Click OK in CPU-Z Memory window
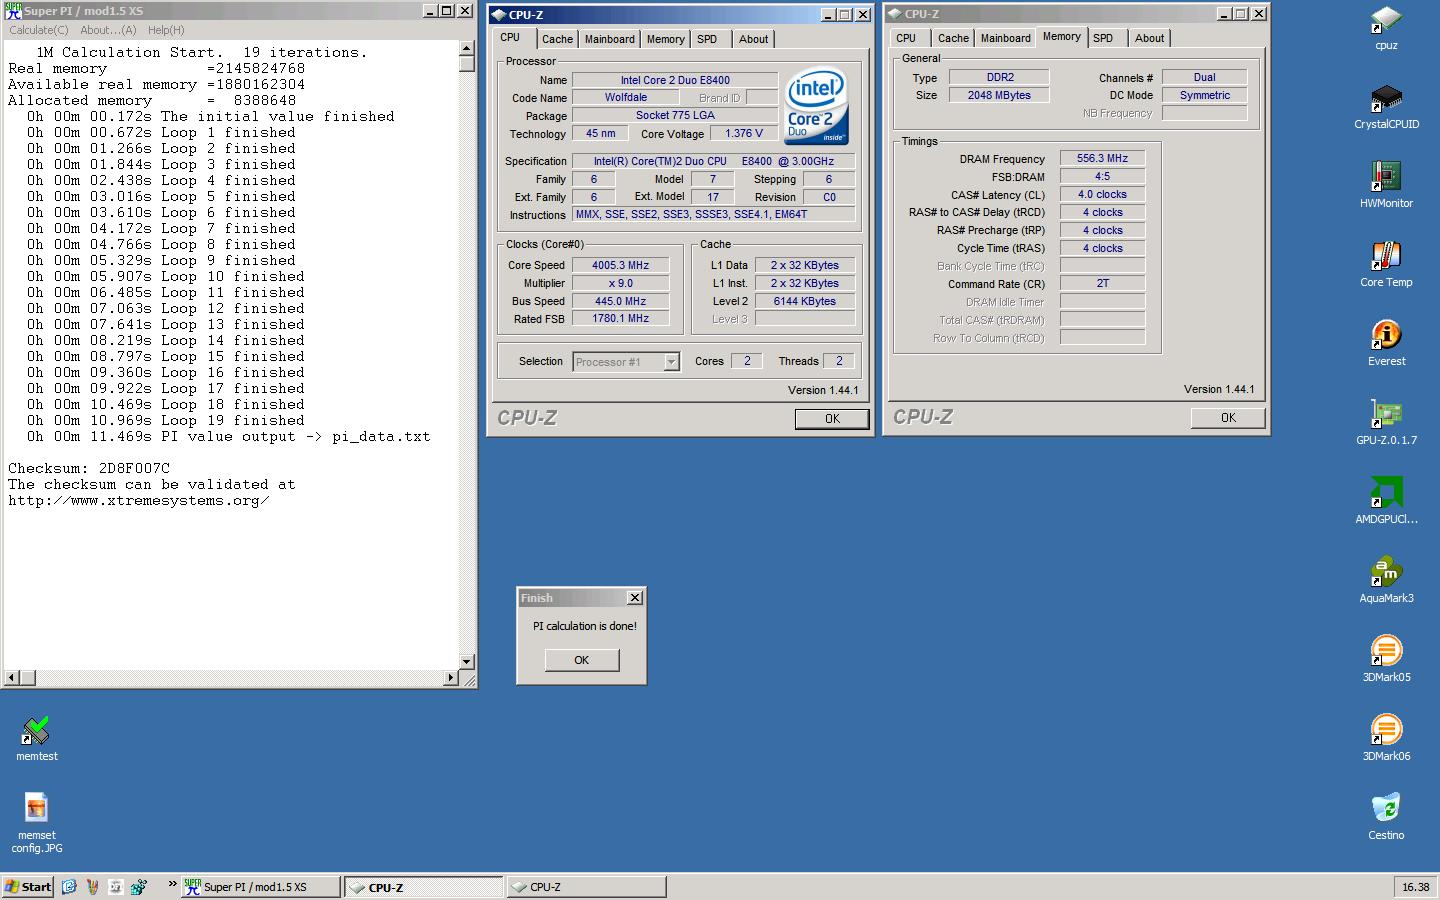1440x900 pixels. pos(1228,418)
